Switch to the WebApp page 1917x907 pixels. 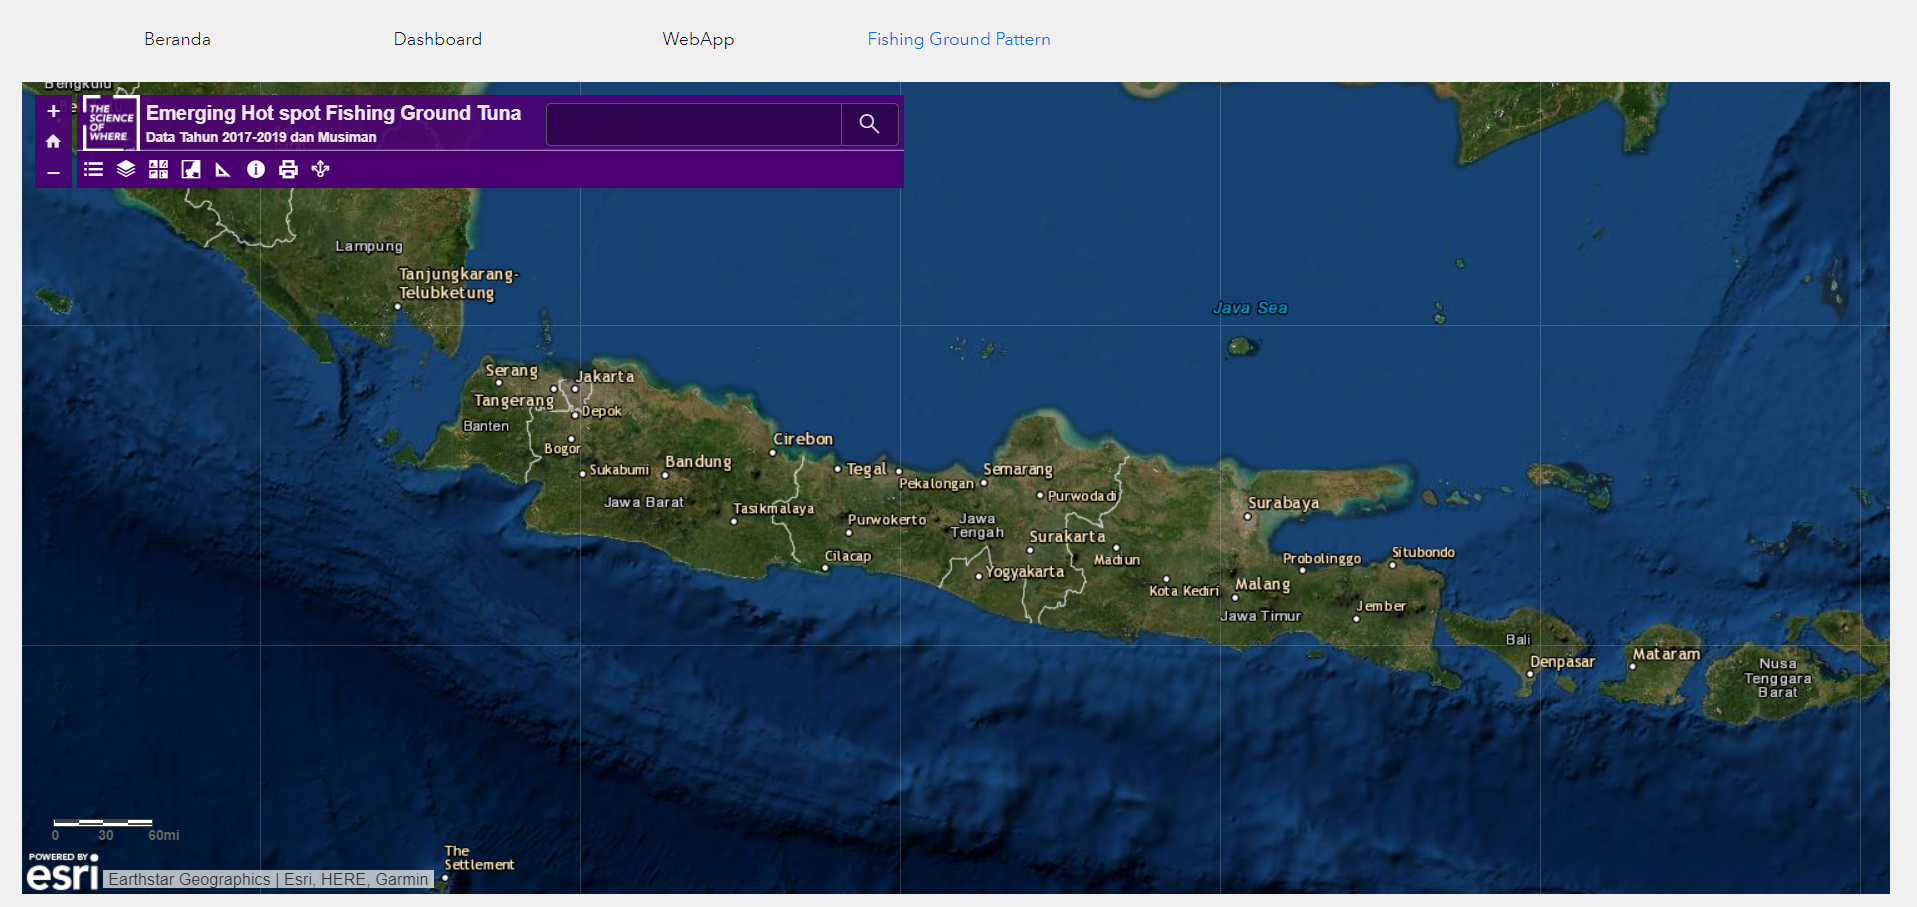(x=698, y=39)
